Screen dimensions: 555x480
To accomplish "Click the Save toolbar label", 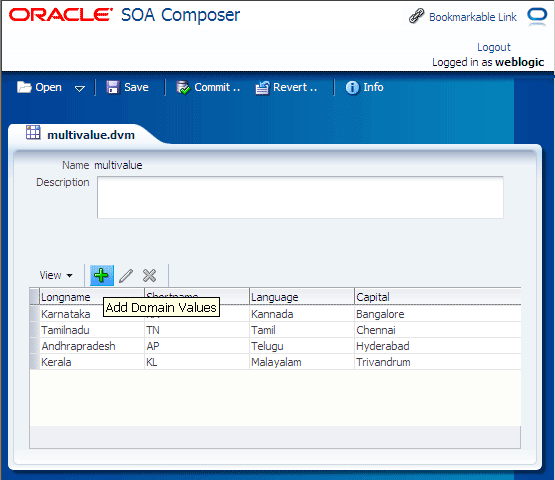I will point(136,87).
